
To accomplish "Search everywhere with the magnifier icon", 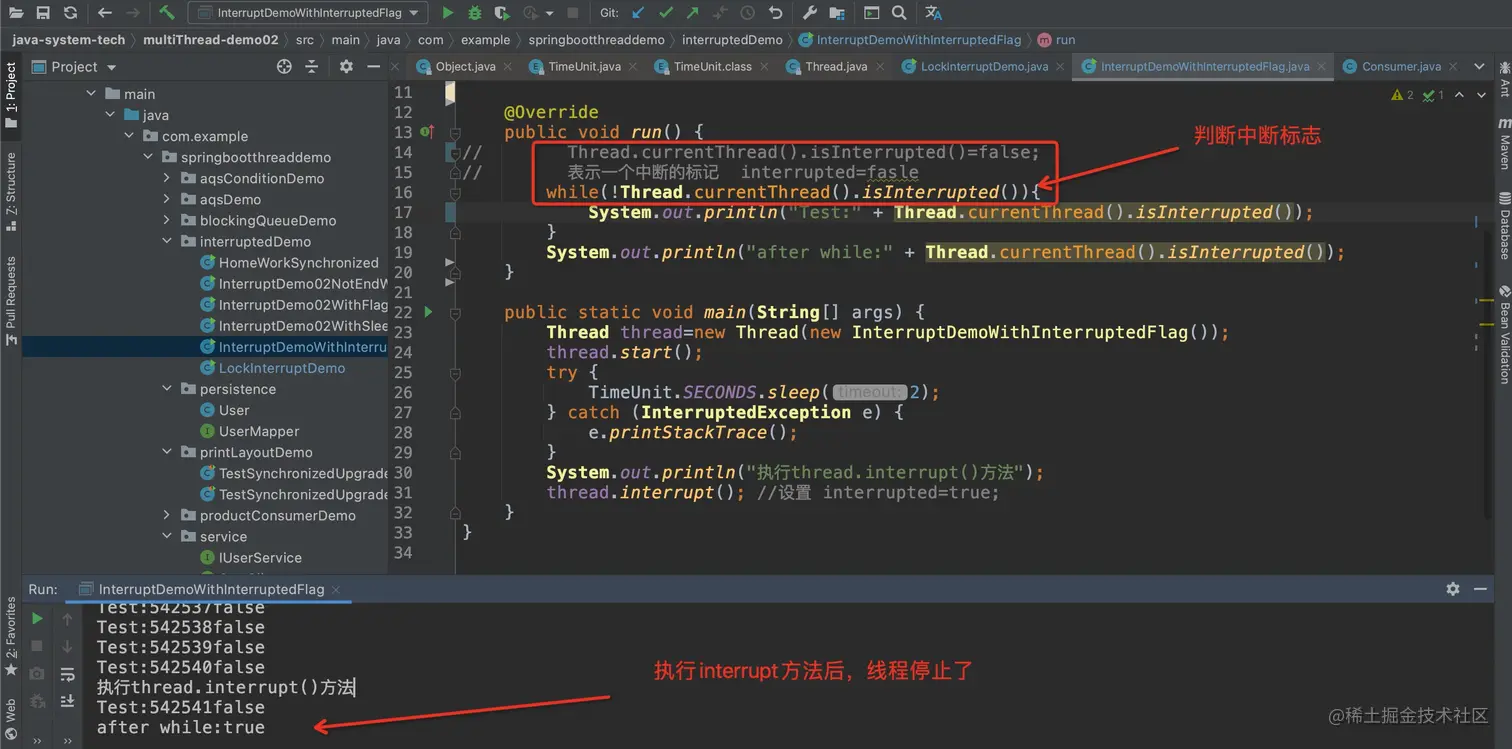I will [x=899, y=13].
